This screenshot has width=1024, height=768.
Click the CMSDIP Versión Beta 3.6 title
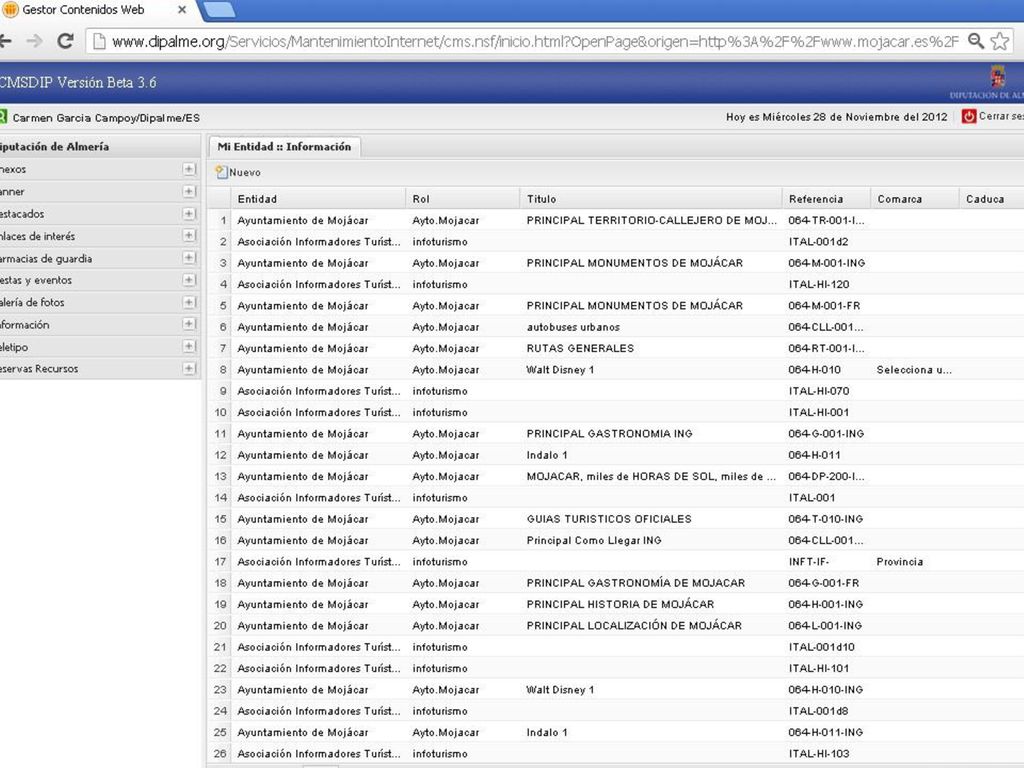coord(78,82)
